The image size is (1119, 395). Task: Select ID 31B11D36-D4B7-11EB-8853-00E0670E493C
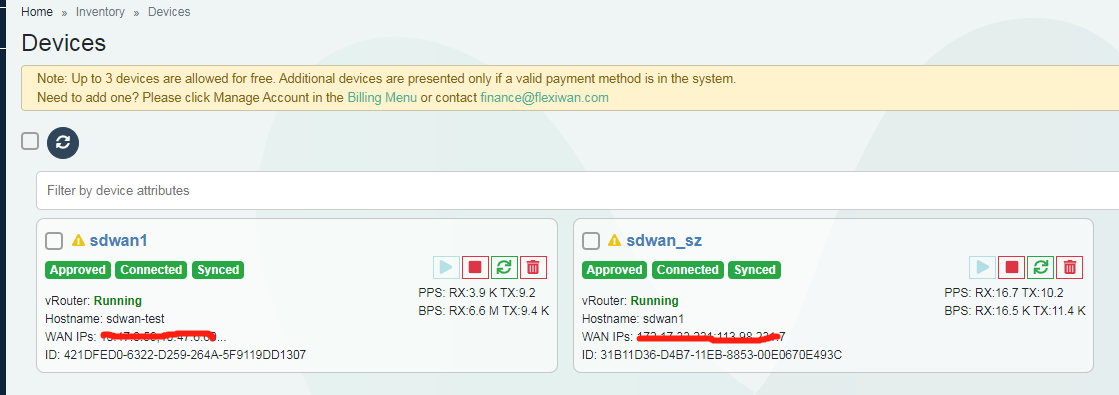coord(712,354)
